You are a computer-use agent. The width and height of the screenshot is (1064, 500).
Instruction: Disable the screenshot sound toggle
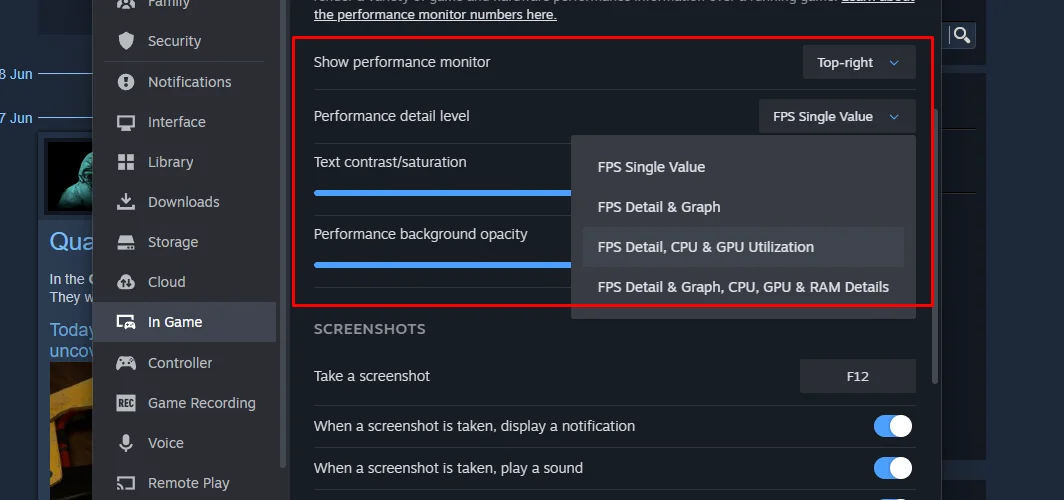pyautogui.click(x=893, y=468)
